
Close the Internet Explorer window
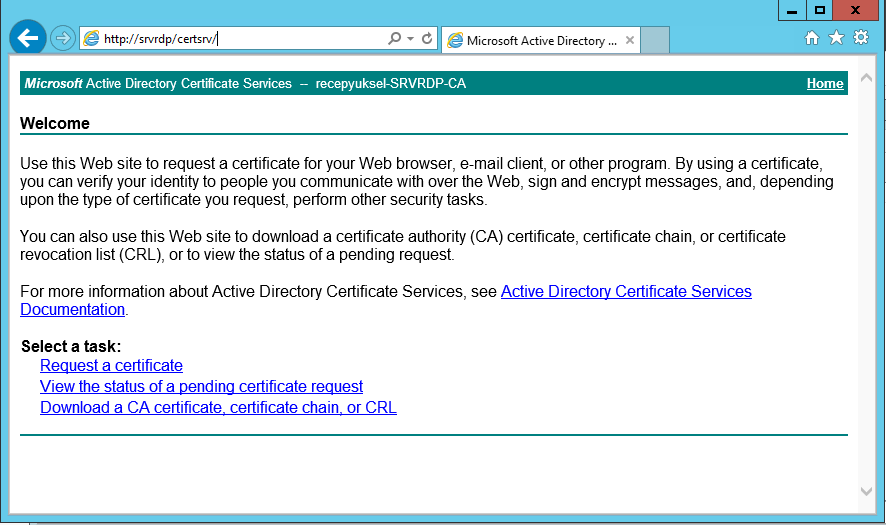point(855,10)
